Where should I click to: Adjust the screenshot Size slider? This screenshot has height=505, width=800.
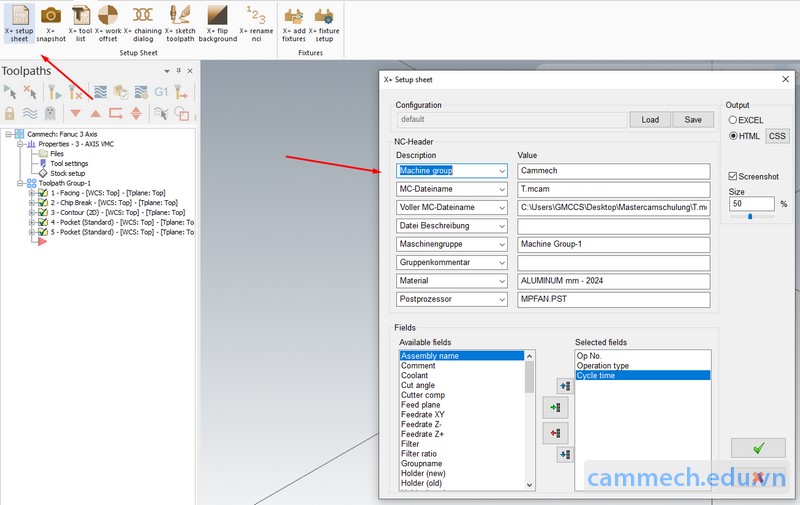(x=750, y=216)
